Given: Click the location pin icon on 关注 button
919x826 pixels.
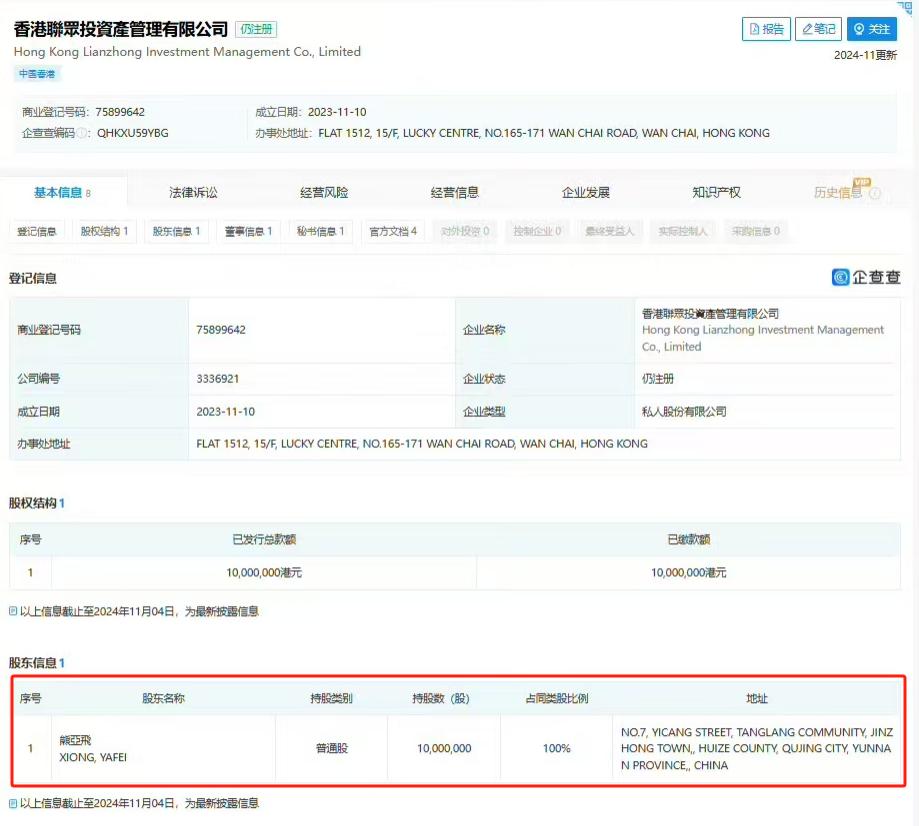Looking at the screenshot, I should click(858, 28).
